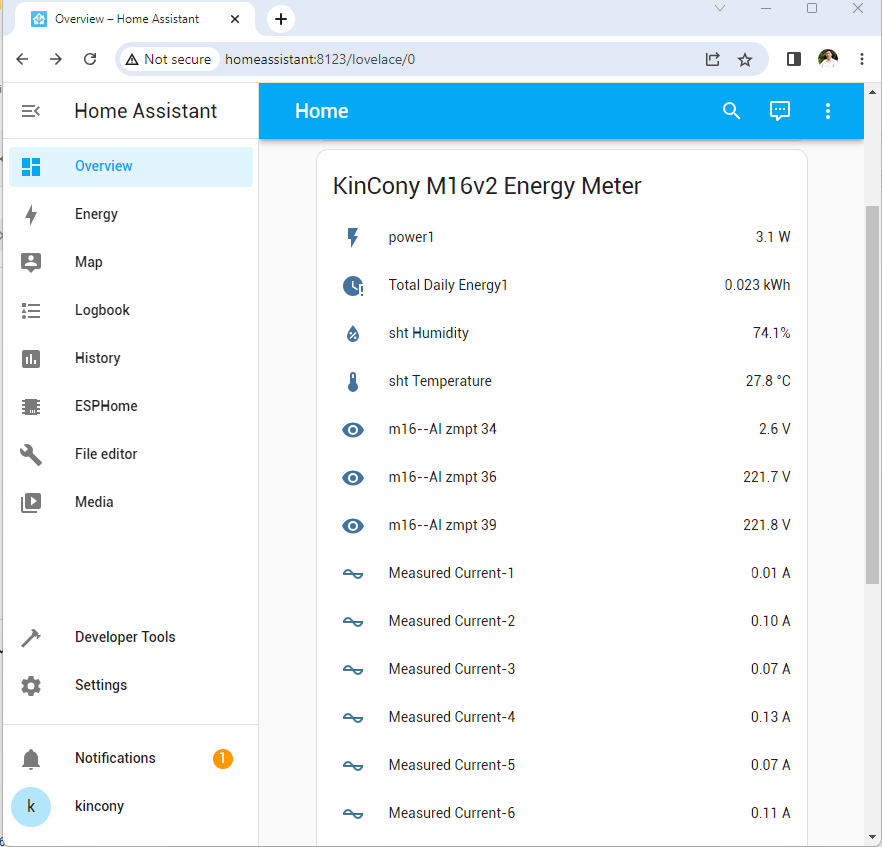
Task: Collapse the Home Assistant sidebar menu
Action: (31, 111)
